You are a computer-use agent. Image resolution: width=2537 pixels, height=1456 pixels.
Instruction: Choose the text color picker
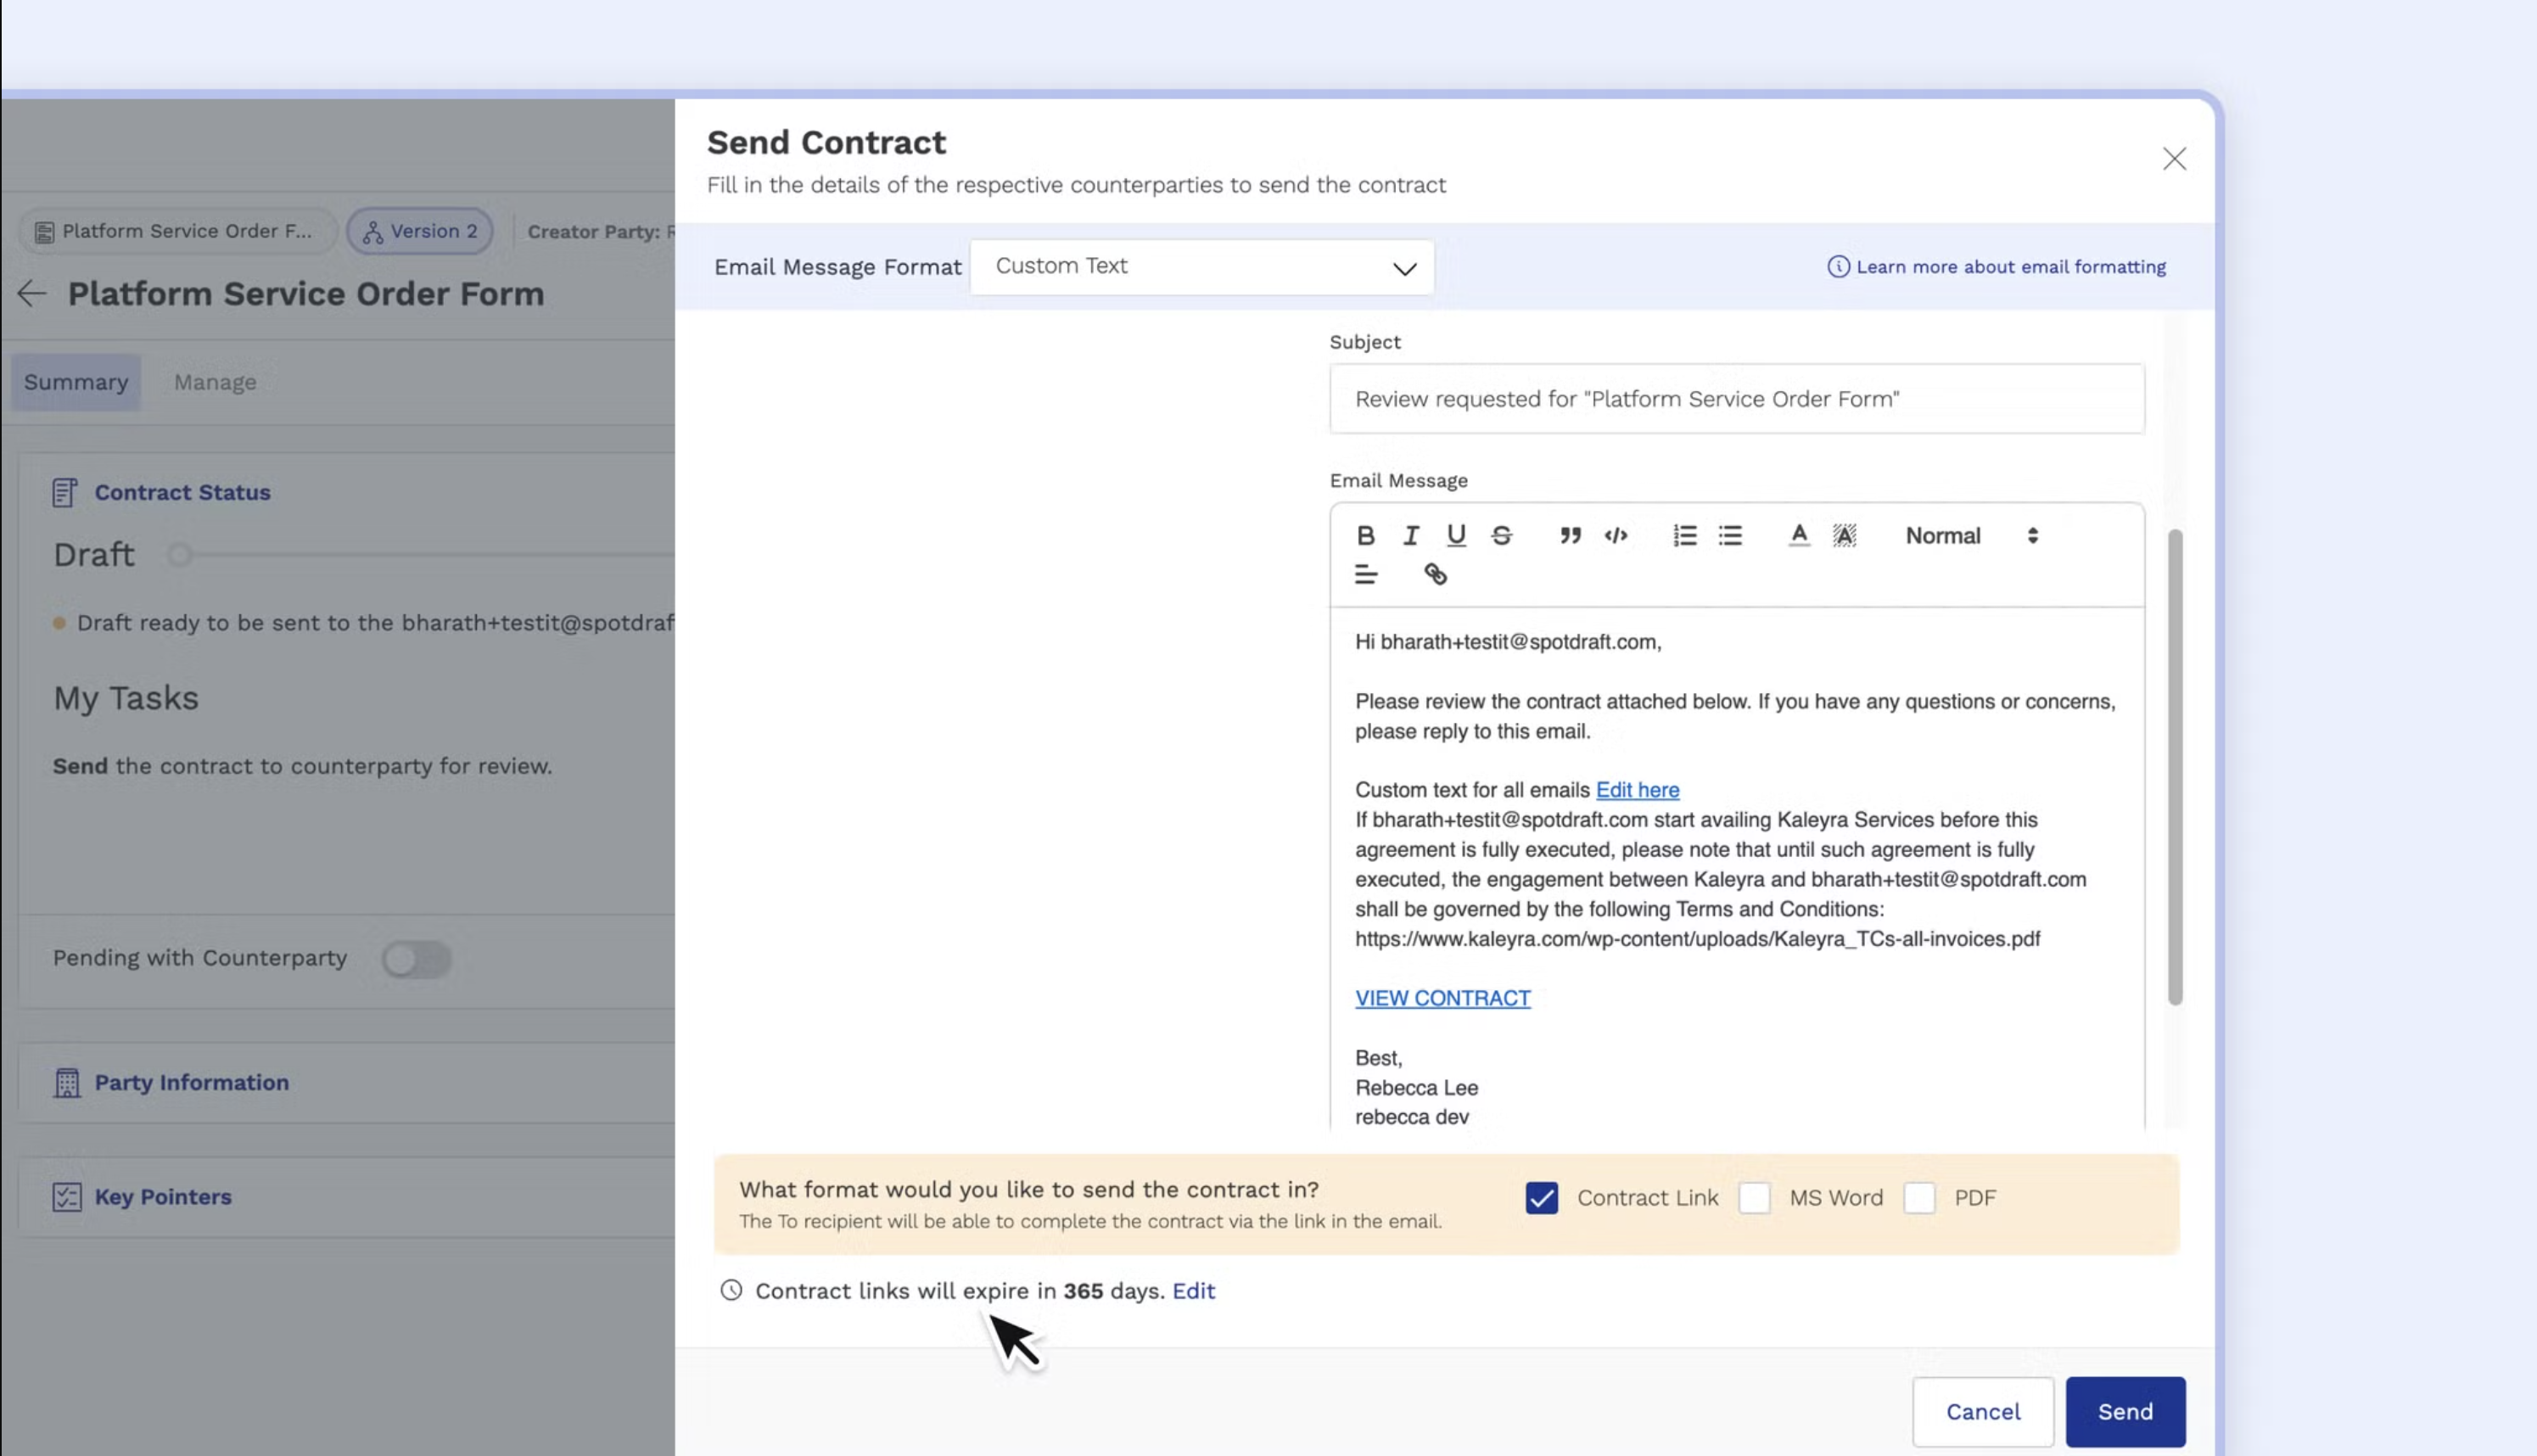(x=1798, y=536)
